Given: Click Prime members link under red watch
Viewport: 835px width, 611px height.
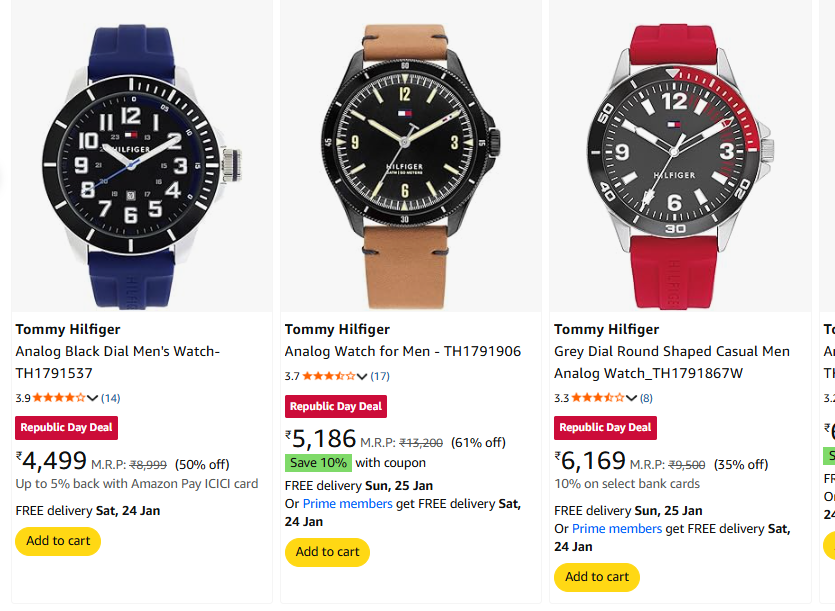Looking at the screenshot, I should 617,529.
